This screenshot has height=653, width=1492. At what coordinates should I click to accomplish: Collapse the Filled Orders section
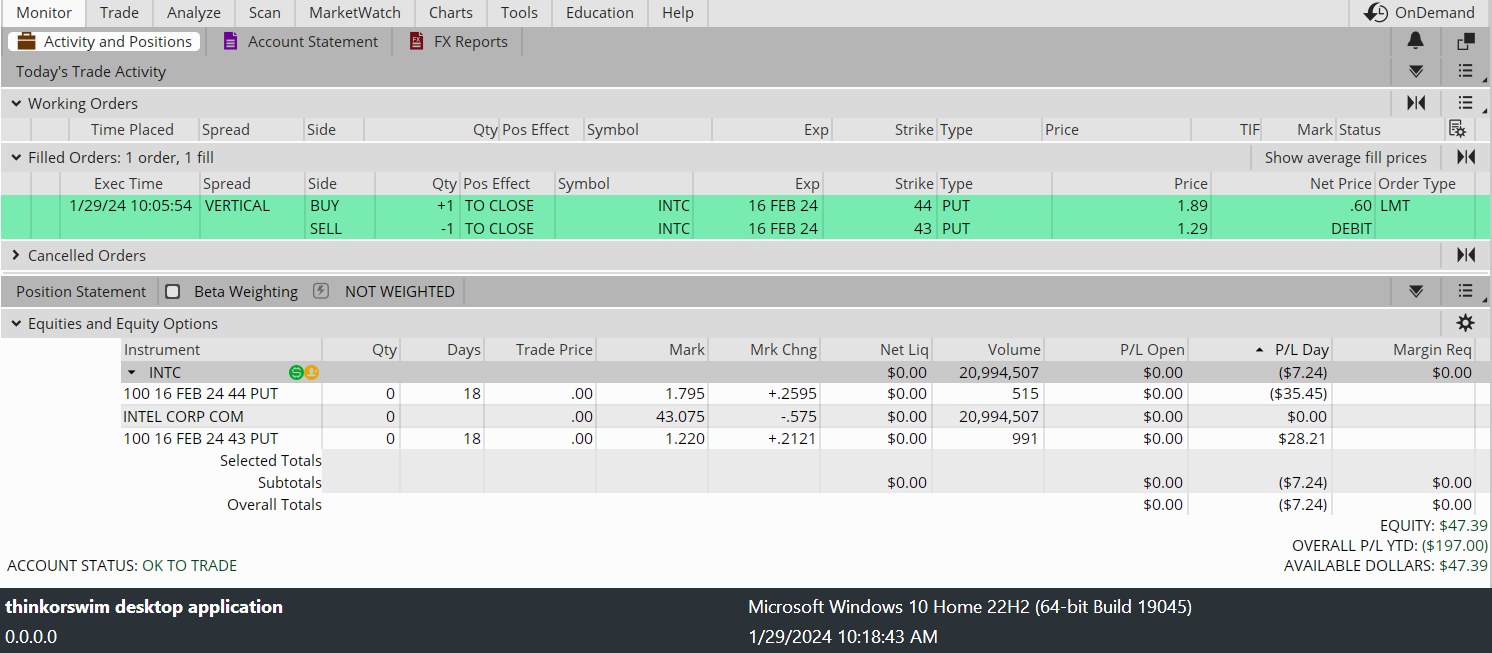click(16, 157)
